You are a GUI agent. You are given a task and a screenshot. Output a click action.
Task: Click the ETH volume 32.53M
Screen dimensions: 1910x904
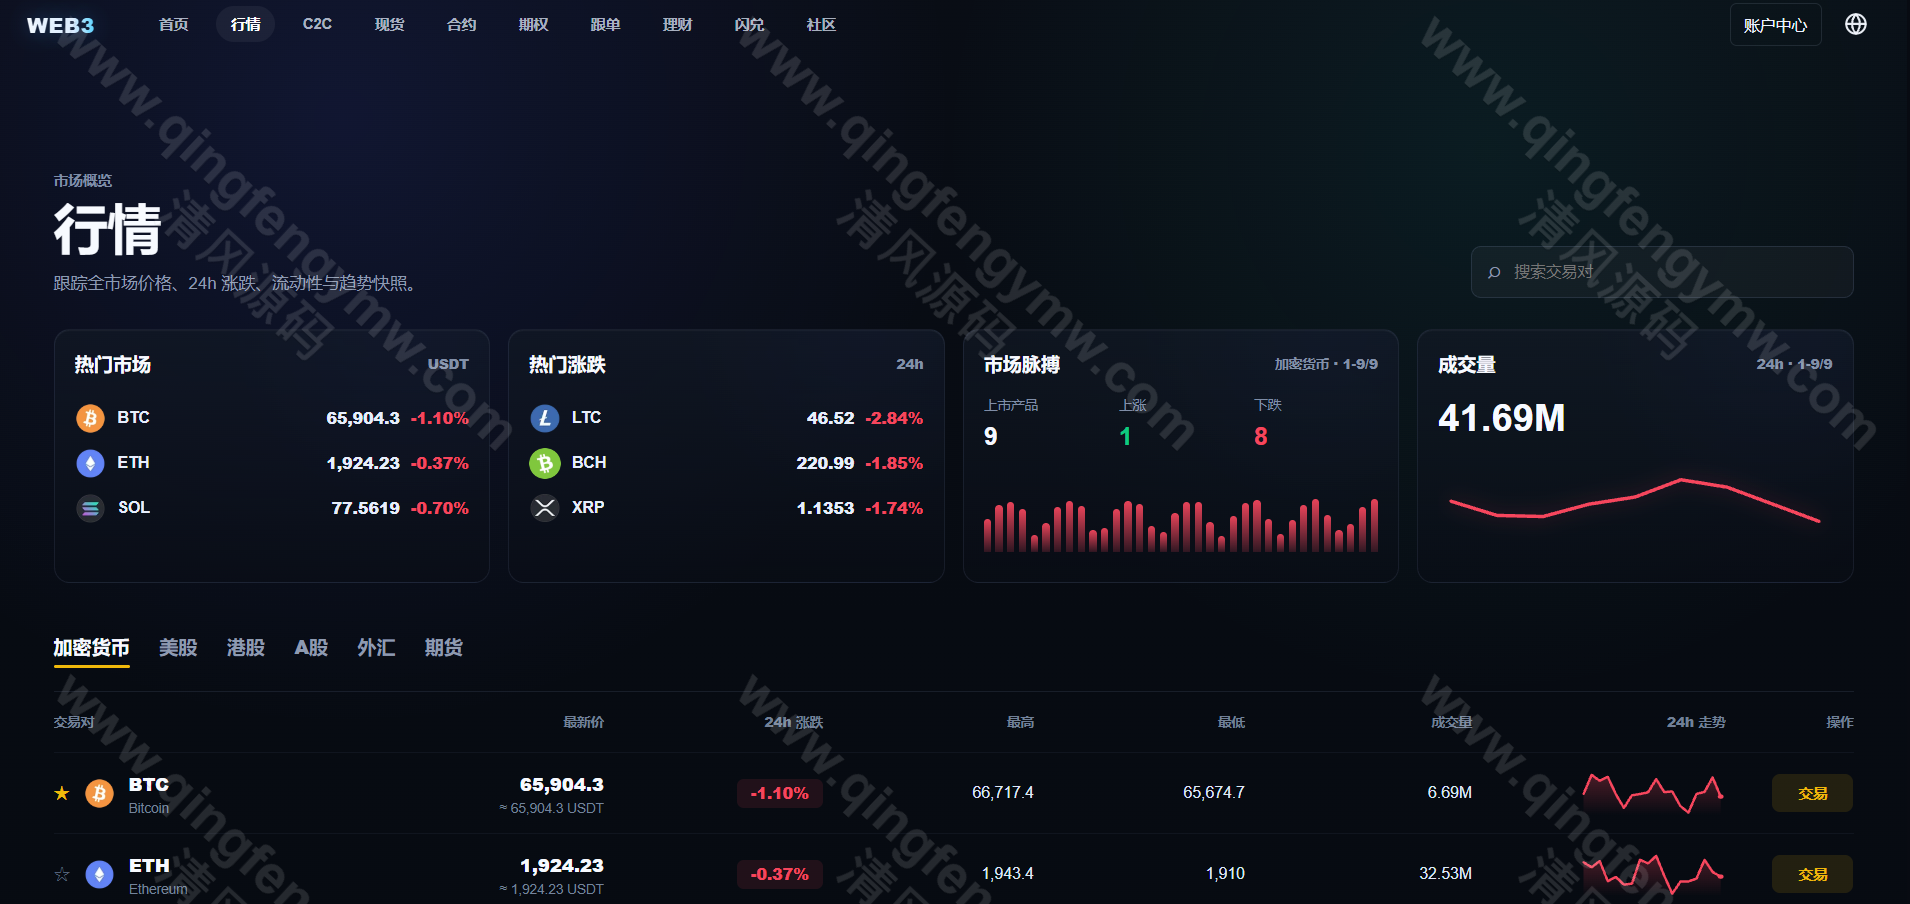click(x=1446, y=874)
